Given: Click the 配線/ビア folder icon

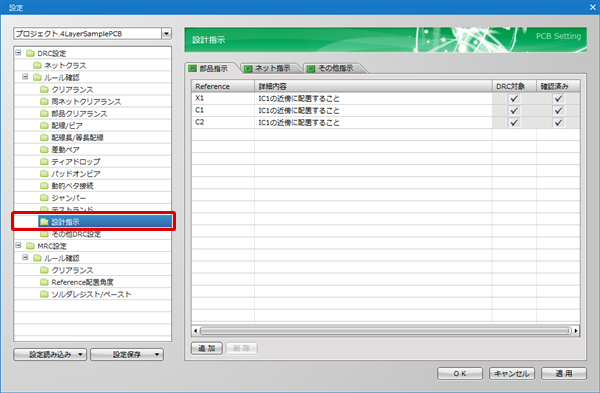Looking at the screenshot, I should (44, 126).
